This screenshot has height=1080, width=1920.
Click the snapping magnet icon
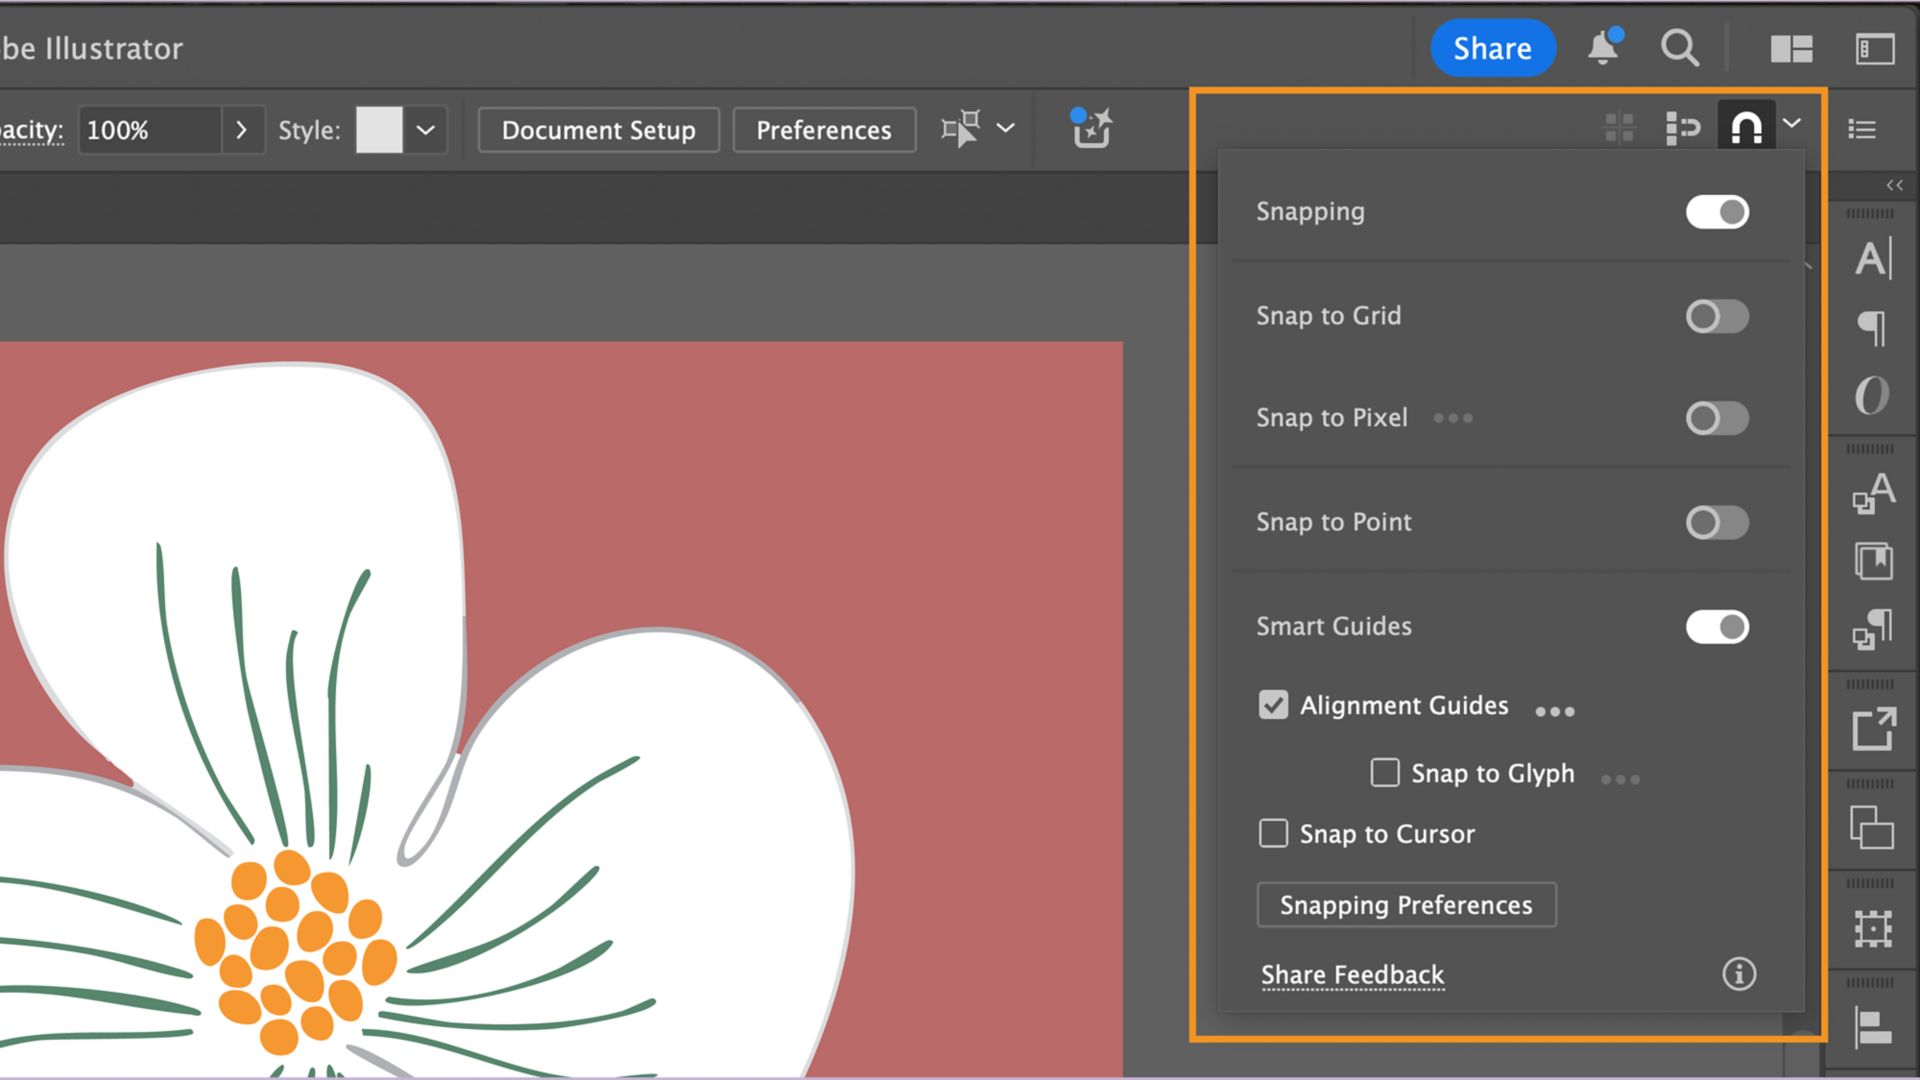point(1746,128)
